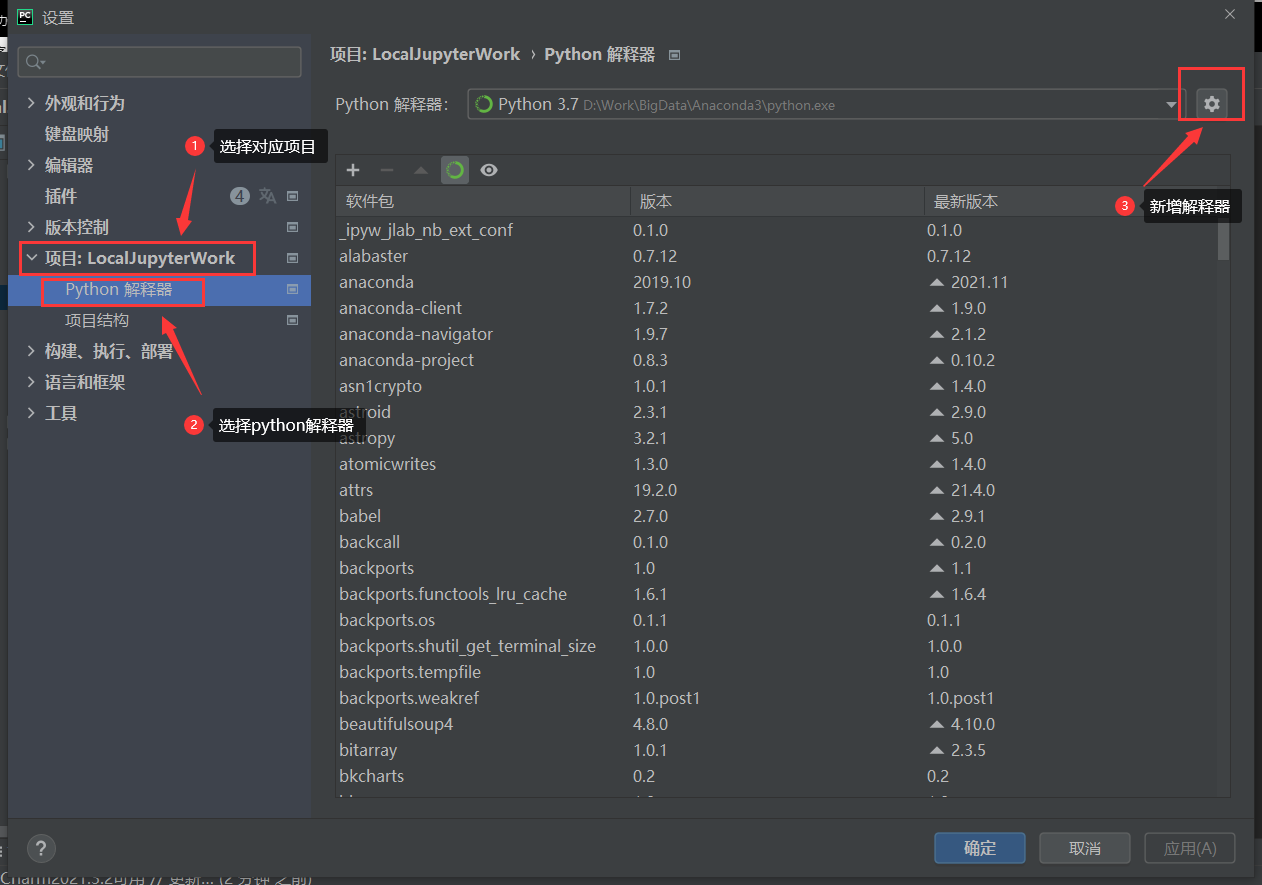Screen dimensions: 1262x885
Task: Select the babel package row
Action: (x=776, y=516)
